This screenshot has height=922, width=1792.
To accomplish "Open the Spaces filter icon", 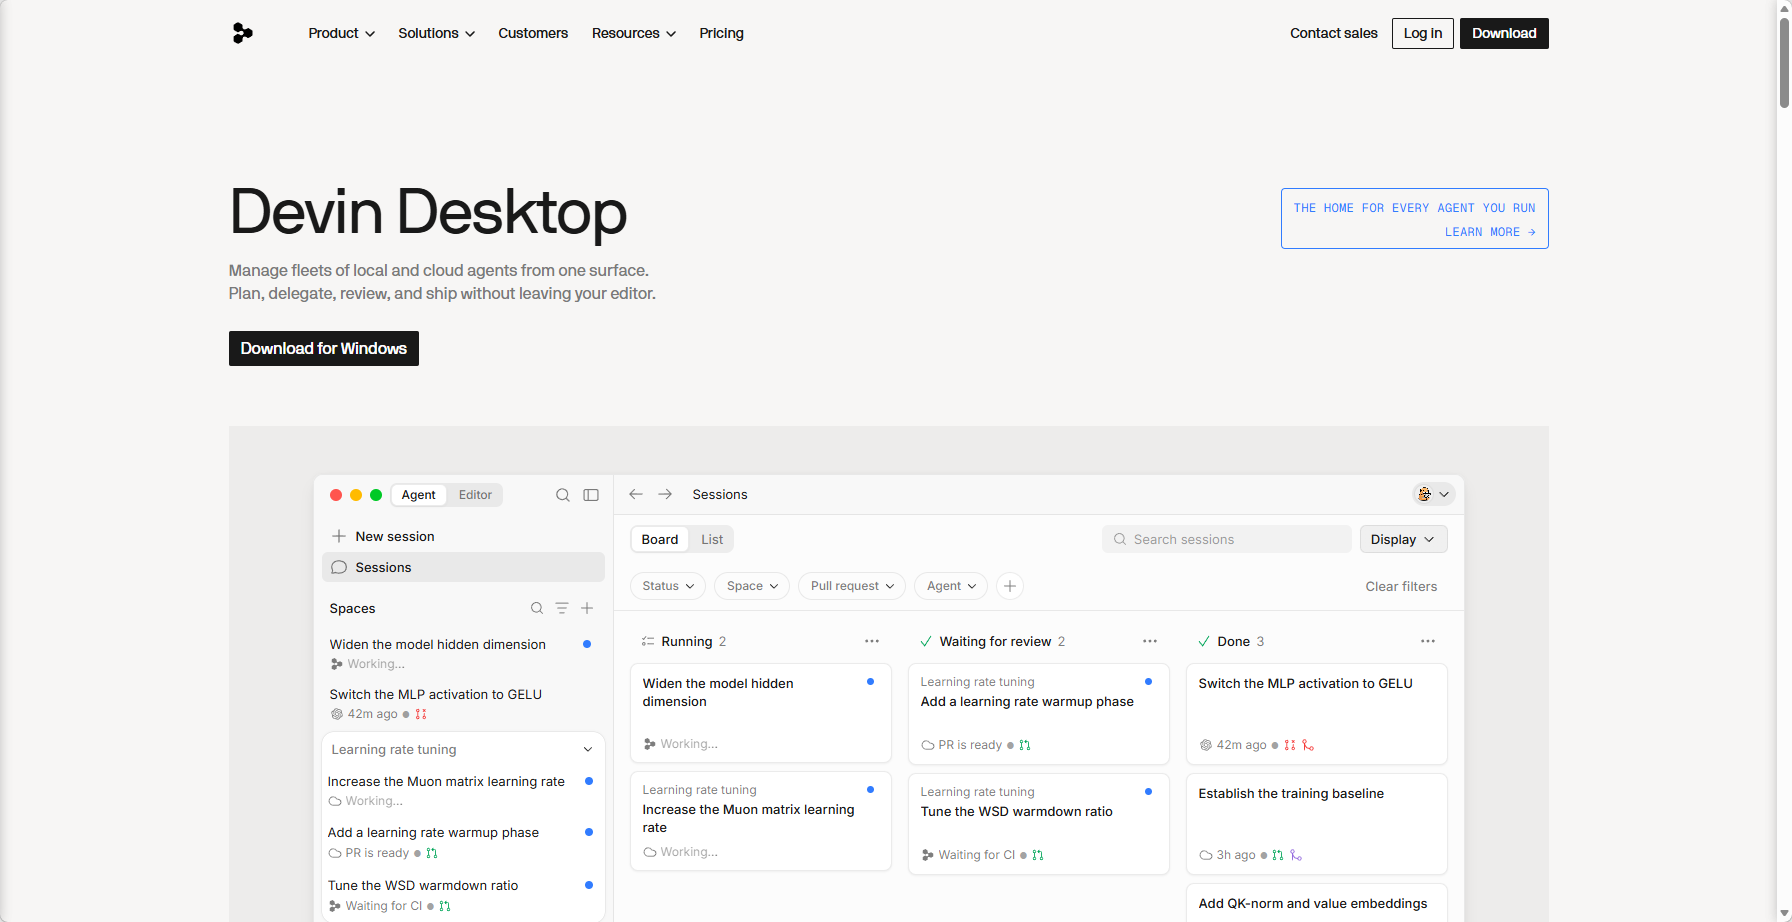I will pos(562,608).
